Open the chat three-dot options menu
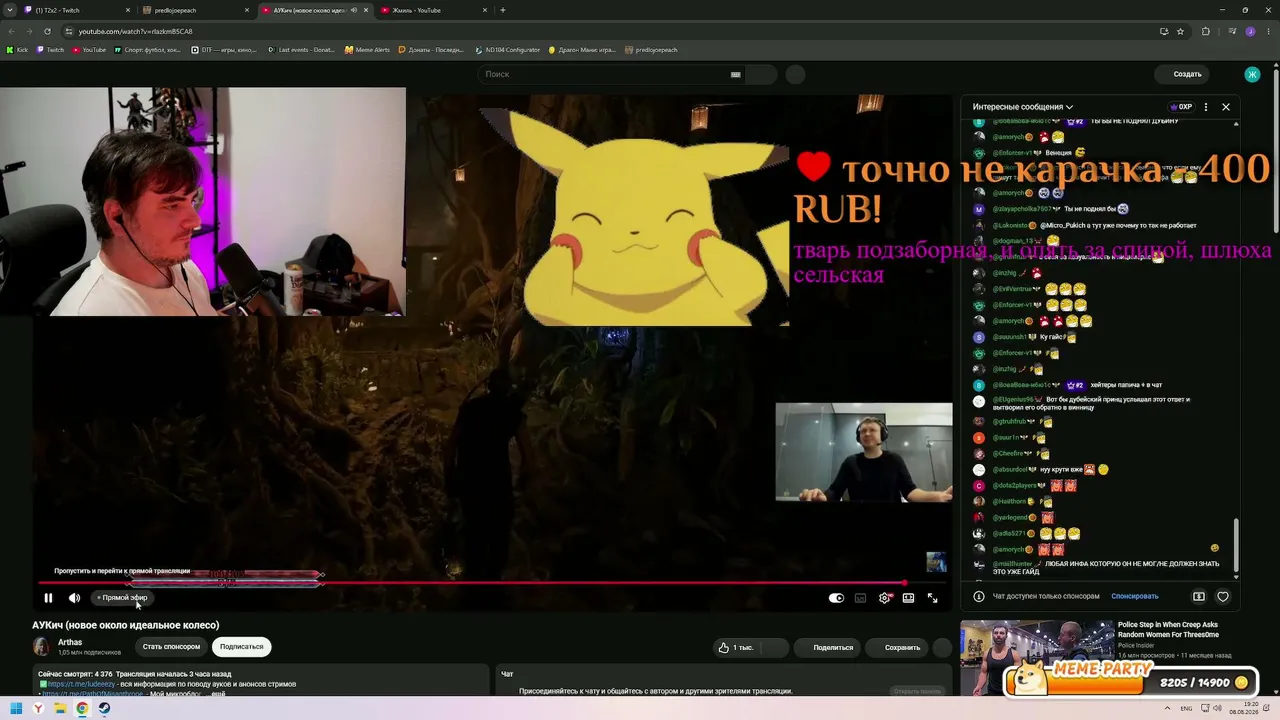This screenshot has width=1280, height=720. point(1206,107)
